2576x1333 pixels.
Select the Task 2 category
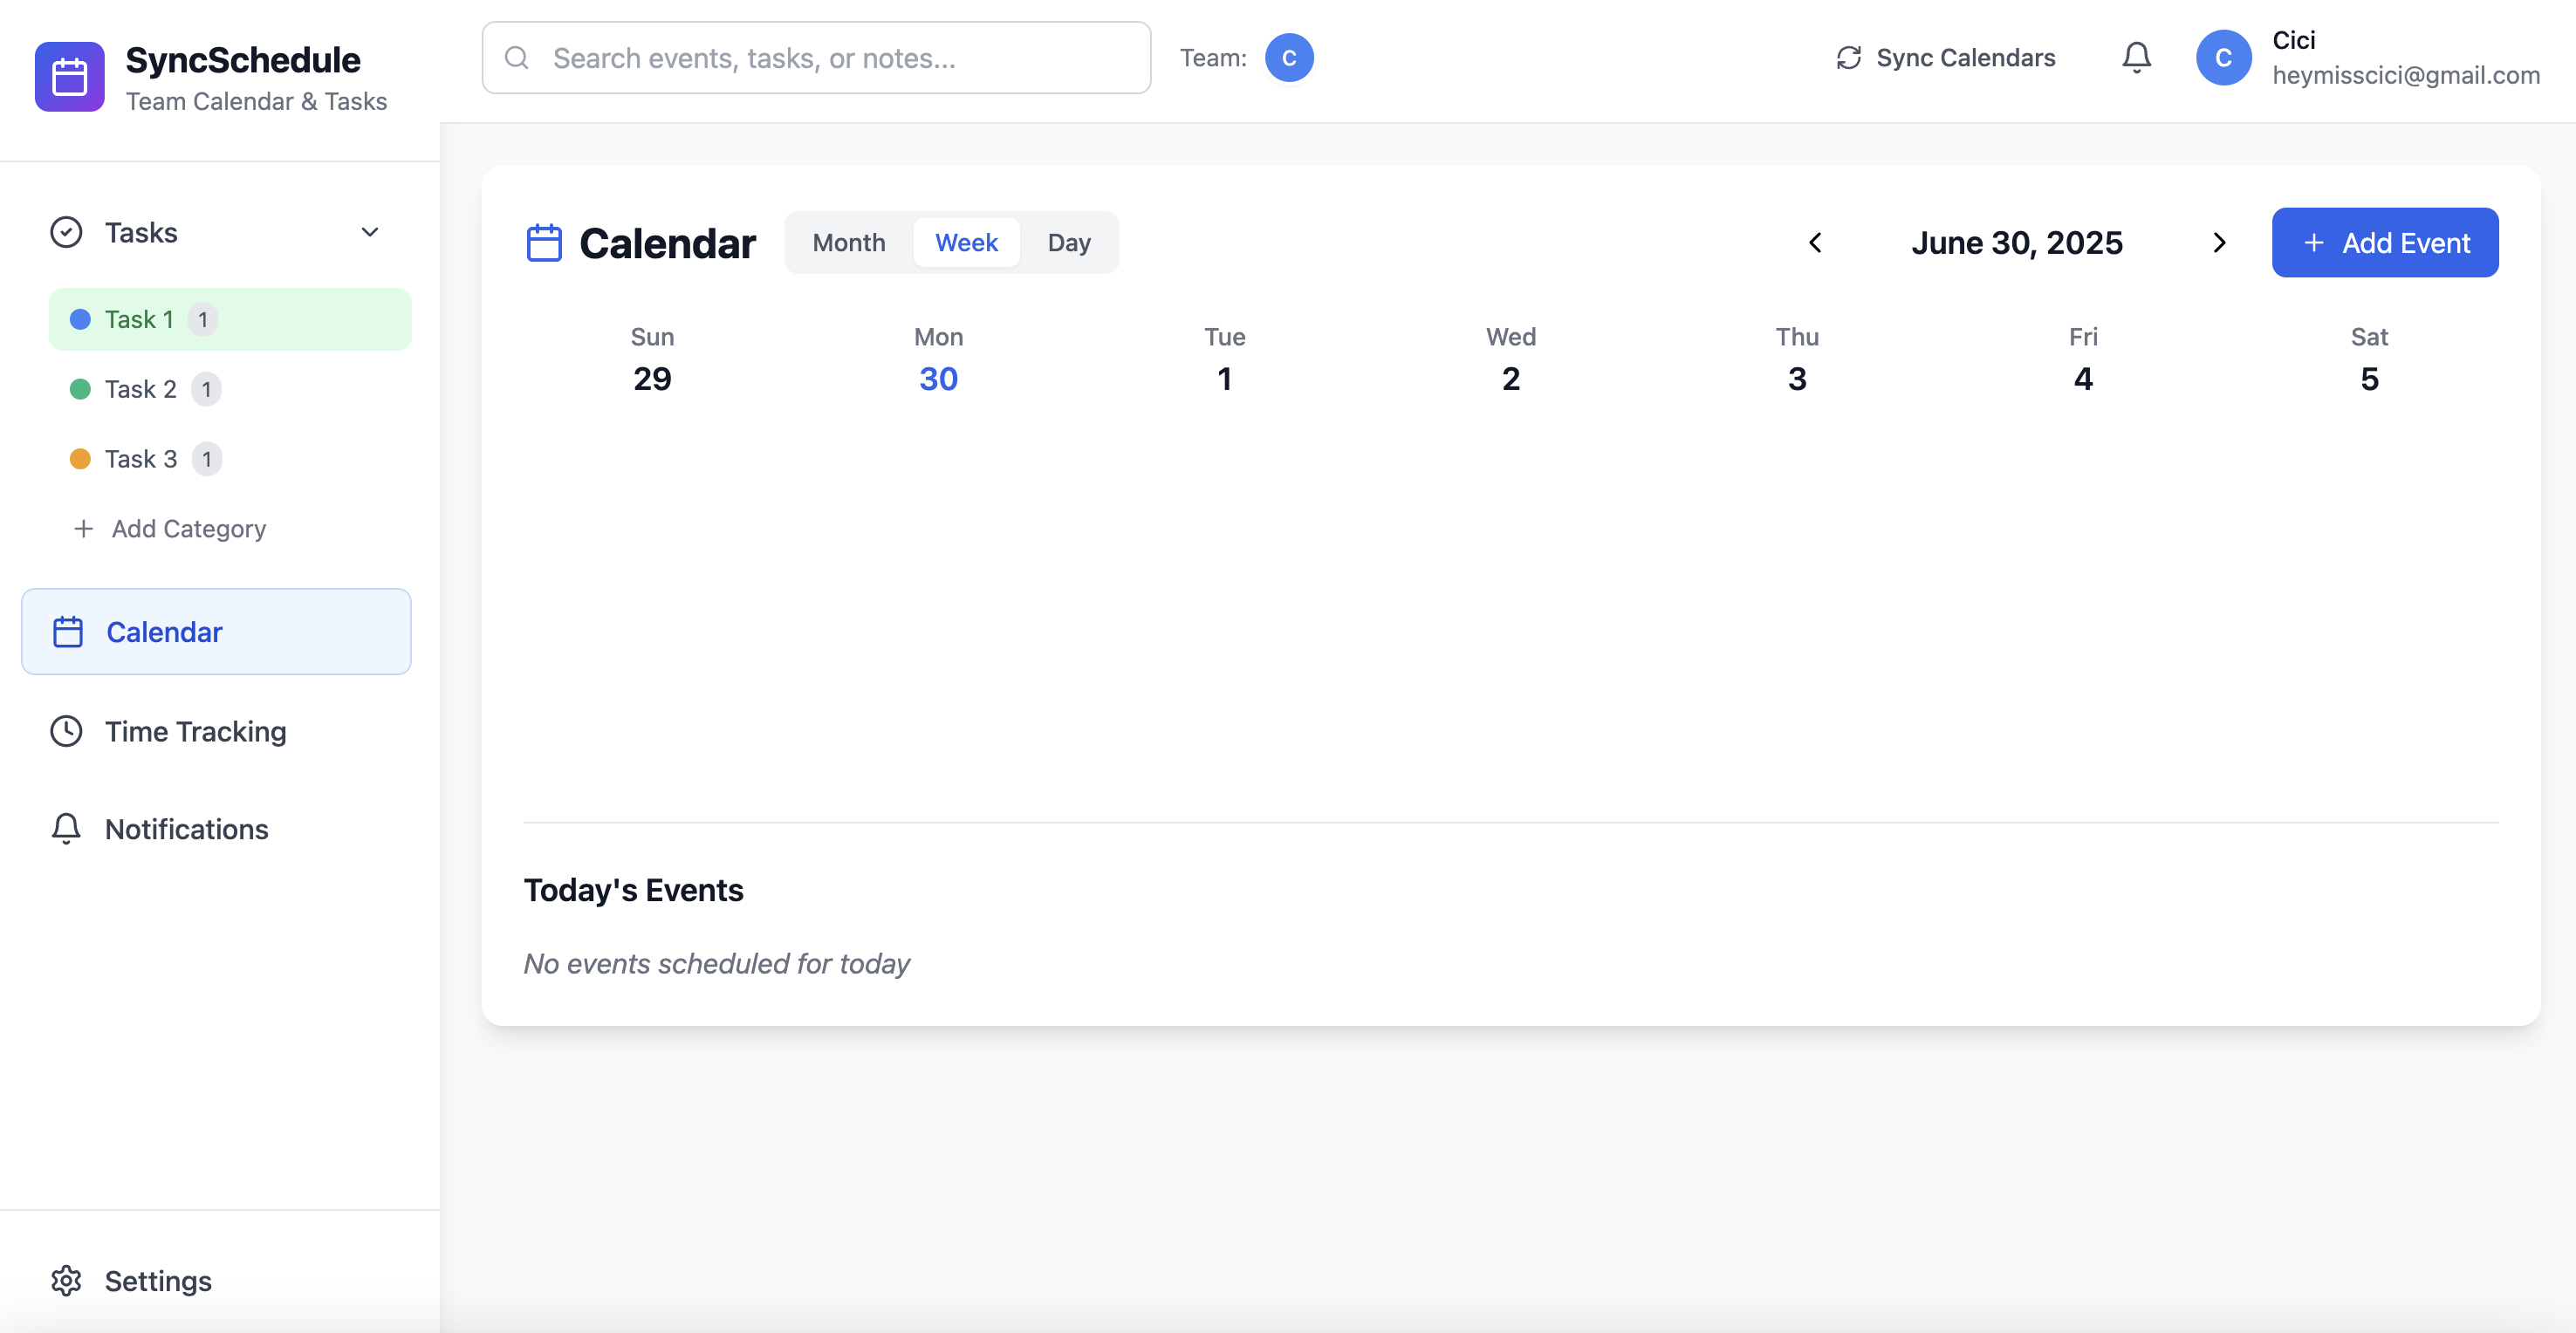(141, 389)
